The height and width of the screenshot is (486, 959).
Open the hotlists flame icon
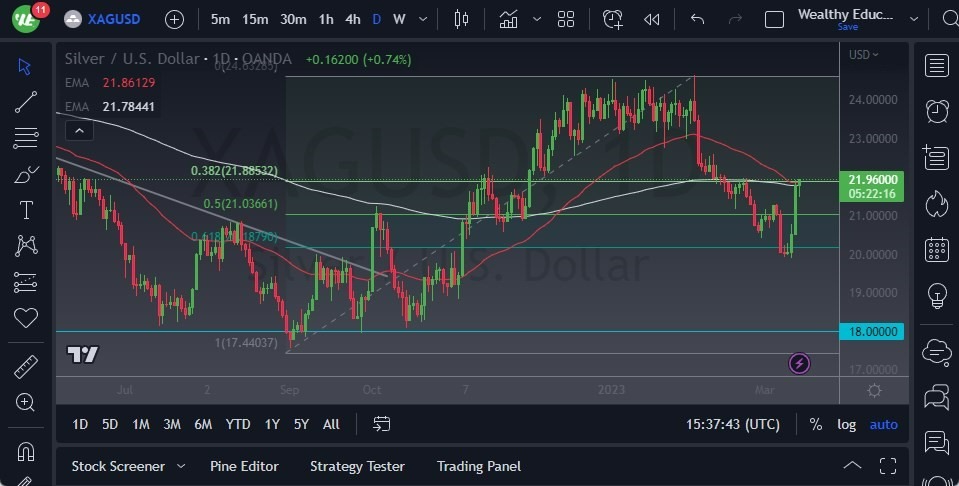click(x=936, y=204)
